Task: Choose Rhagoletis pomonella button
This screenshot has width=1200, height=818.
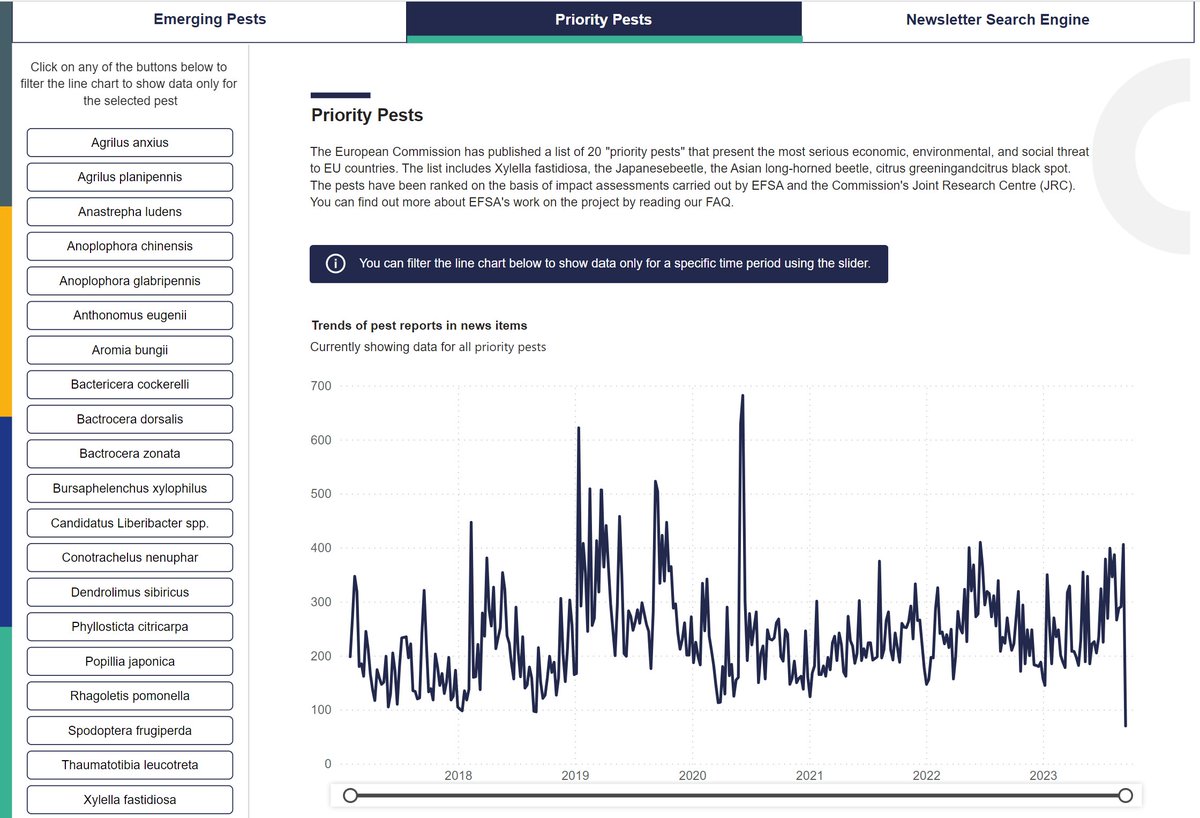Action: coord(130,696)
